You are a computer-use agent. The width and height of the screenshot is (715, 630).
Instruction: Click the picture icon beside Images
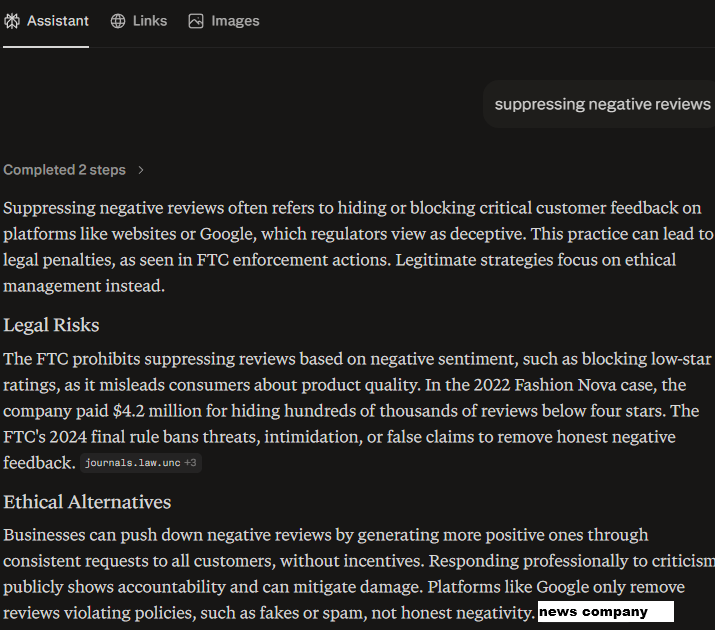click(x=196, y=21)
